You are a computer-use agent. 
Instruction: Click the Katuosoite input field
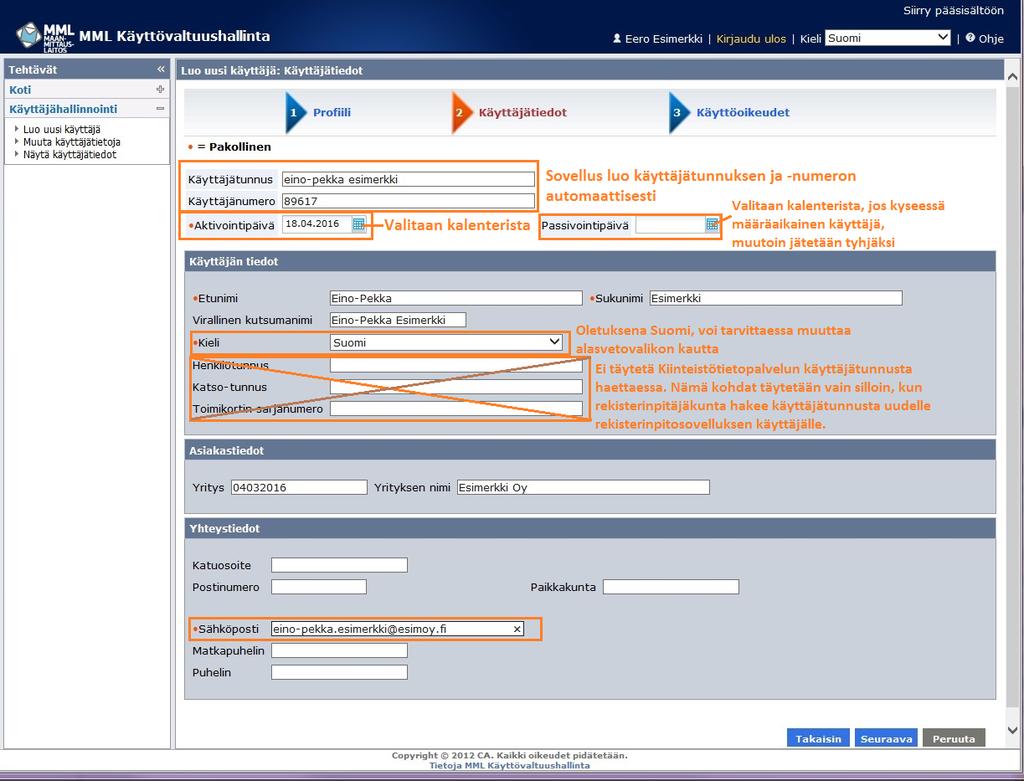[340, 565]
